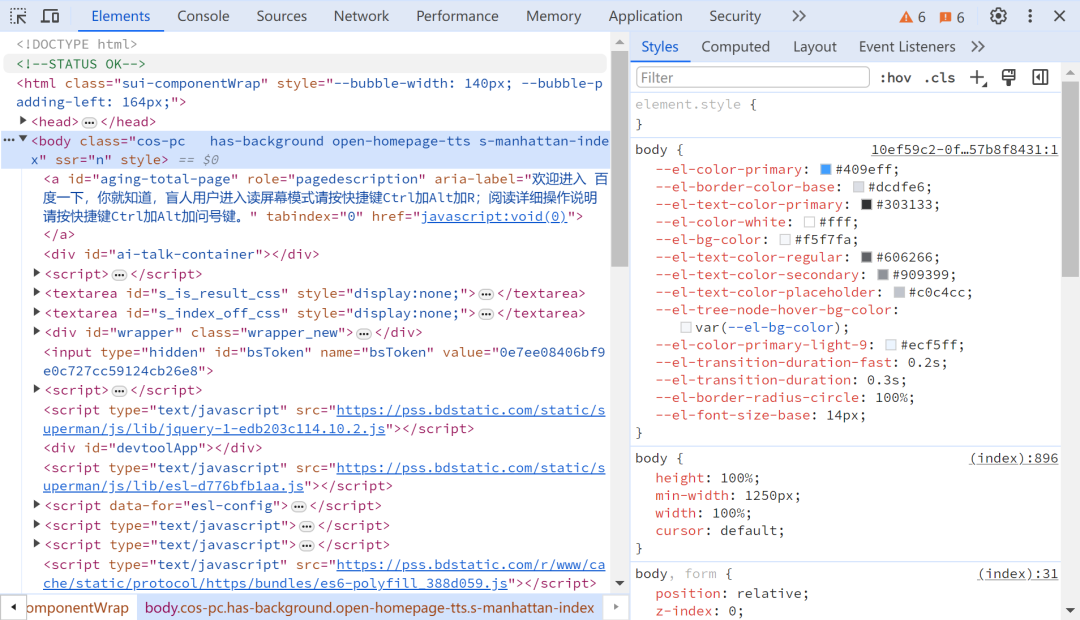Screen dimensions: 1080x620
Task: Click the #dcdfe6 color swatch
Action: [x=858, y=187]
